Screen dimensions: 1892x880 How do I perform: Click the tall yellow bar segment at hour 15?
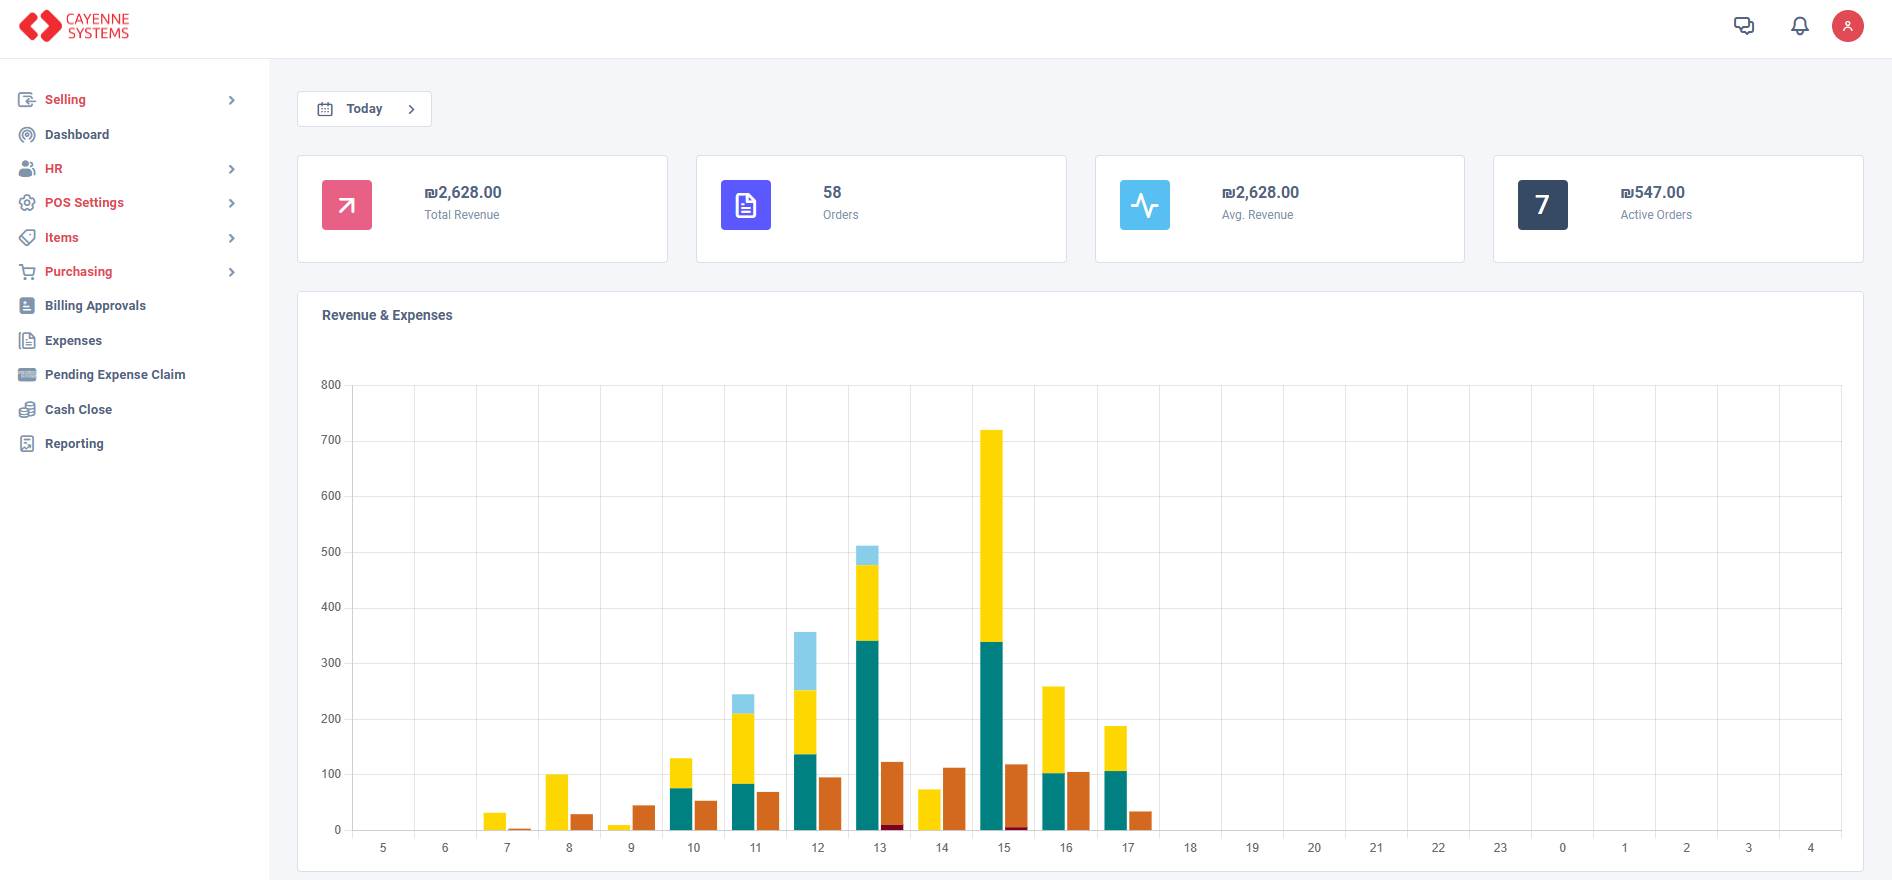991,536
